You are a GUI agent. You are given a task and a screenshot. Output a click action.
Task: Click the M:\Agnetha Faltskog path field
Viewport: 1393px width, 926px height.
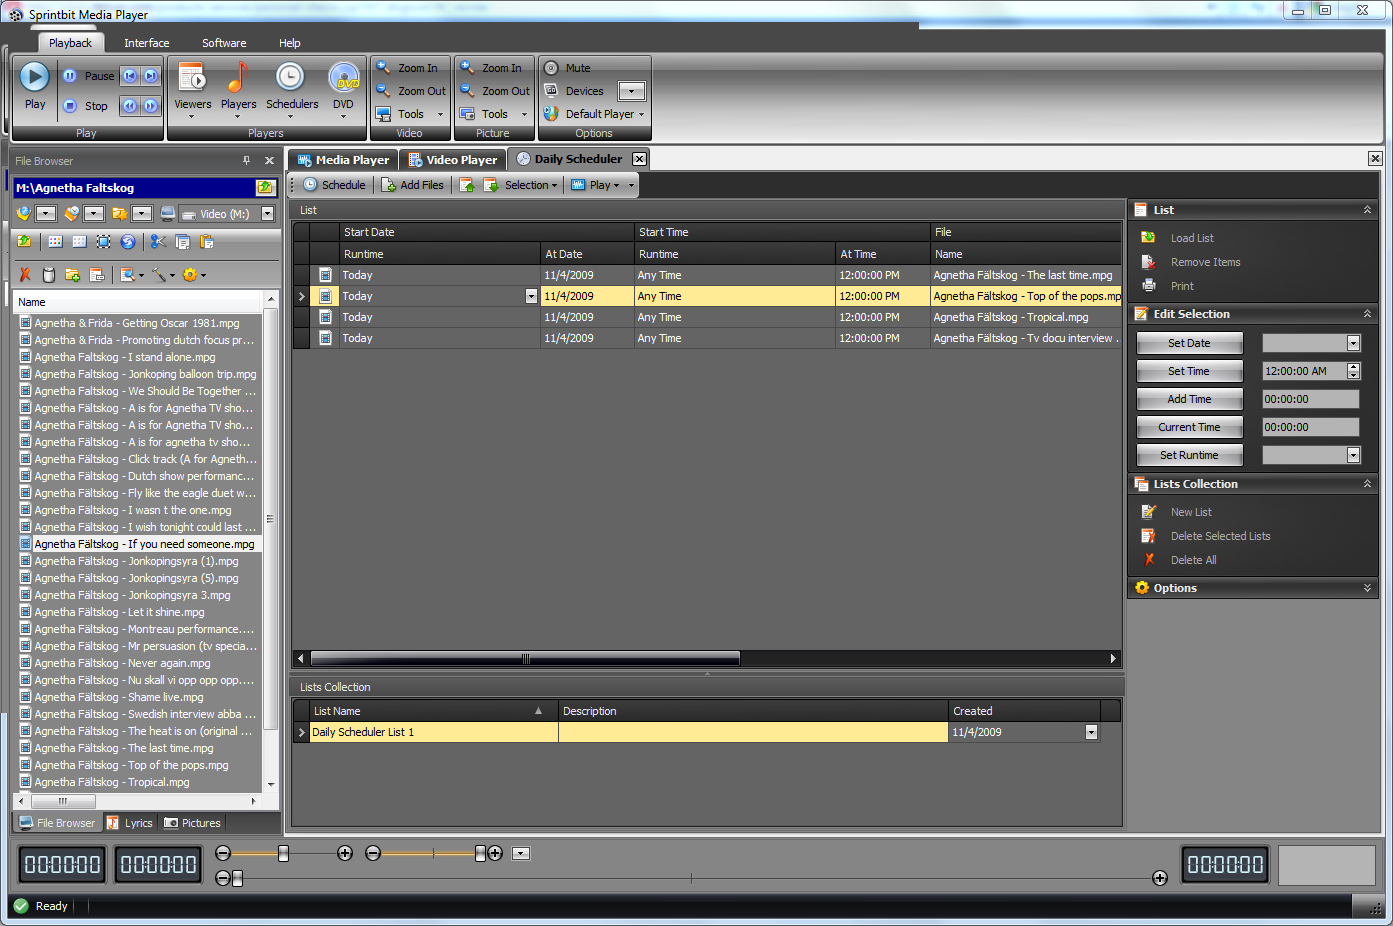pyautogui.click(x=134, y=188)
